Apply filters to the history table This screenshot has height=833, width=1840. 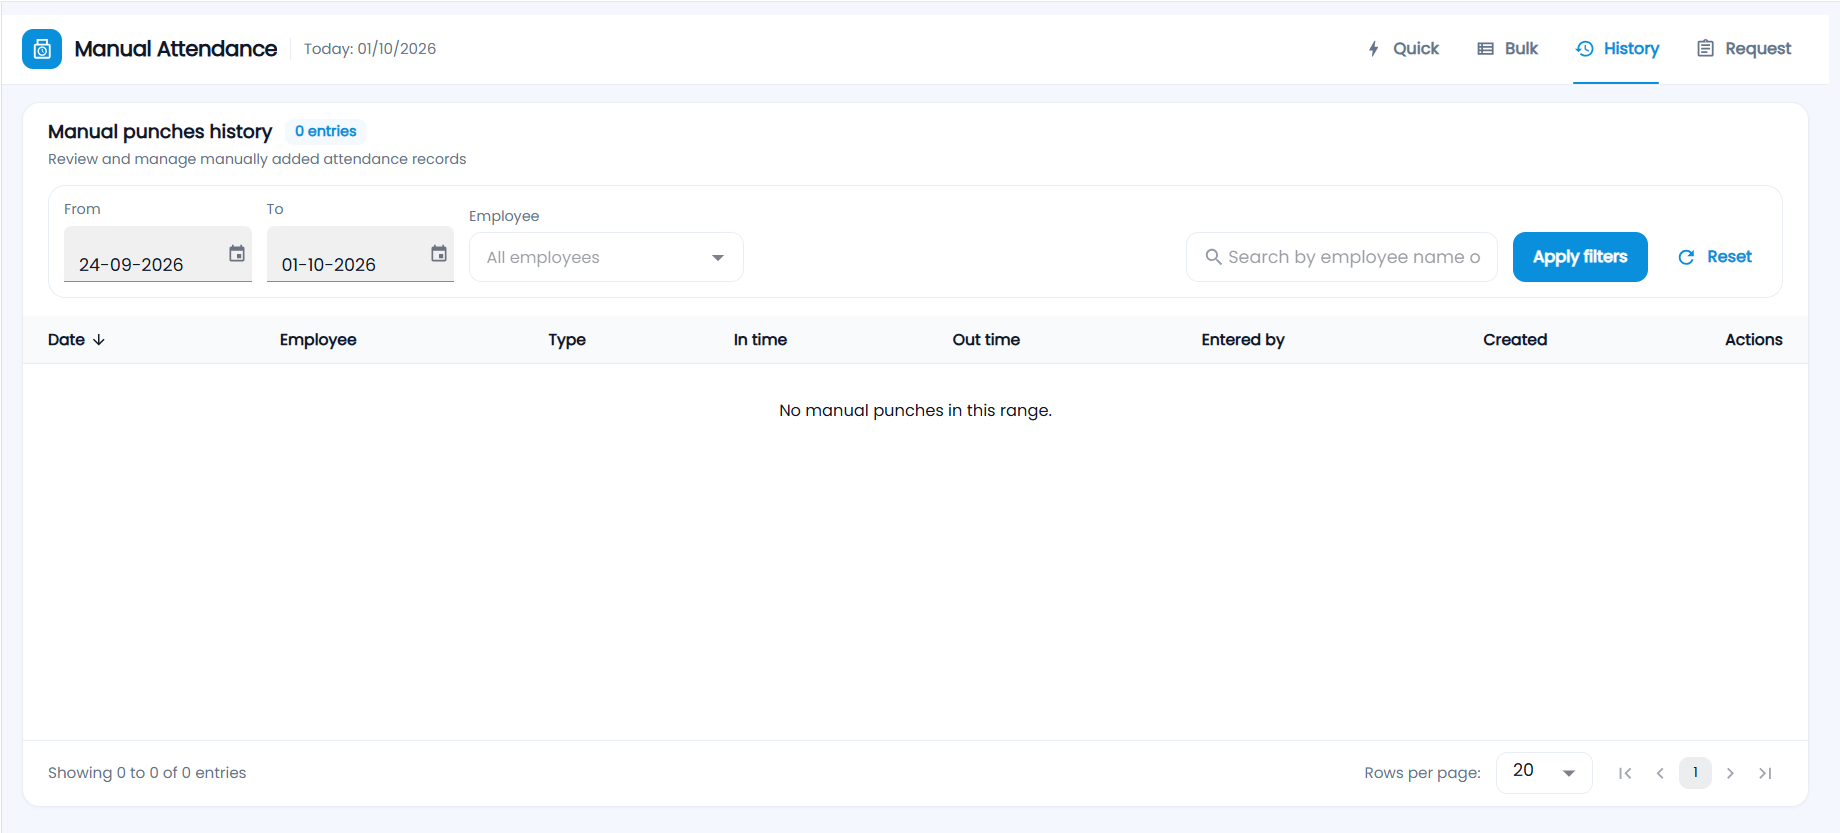click(x=1580, y=257)
